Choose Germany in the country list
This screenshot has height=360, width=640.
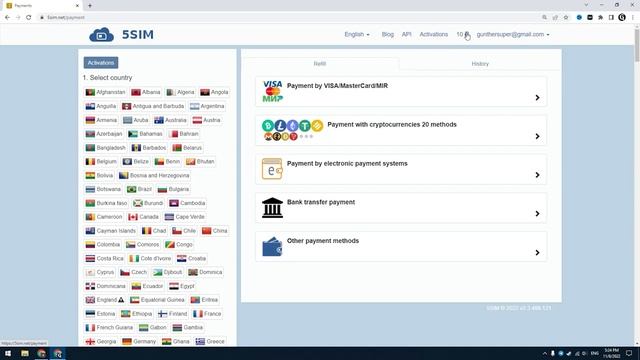(x=139, y=341)
